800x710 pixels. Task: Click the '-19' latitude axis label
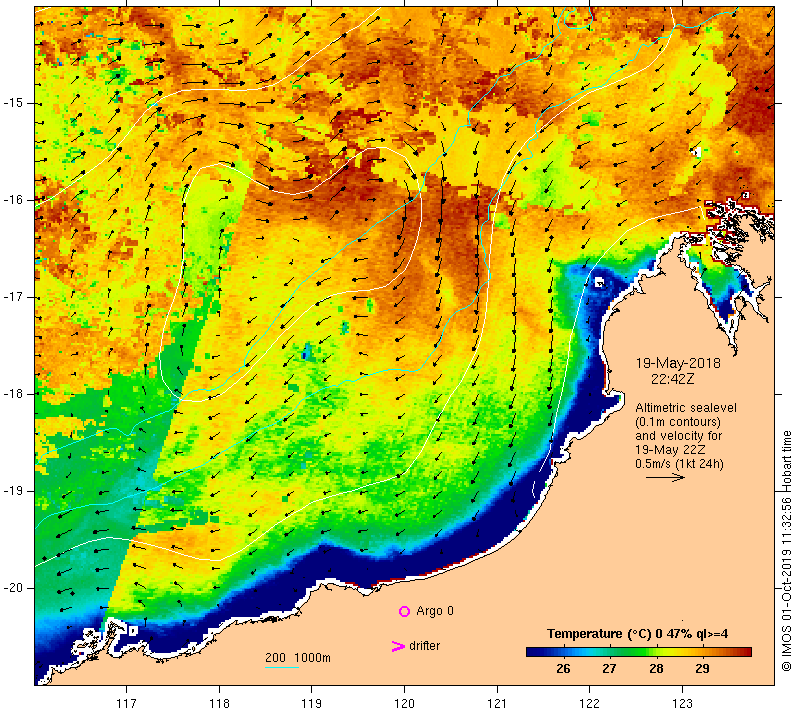click(x=13, y=491)
